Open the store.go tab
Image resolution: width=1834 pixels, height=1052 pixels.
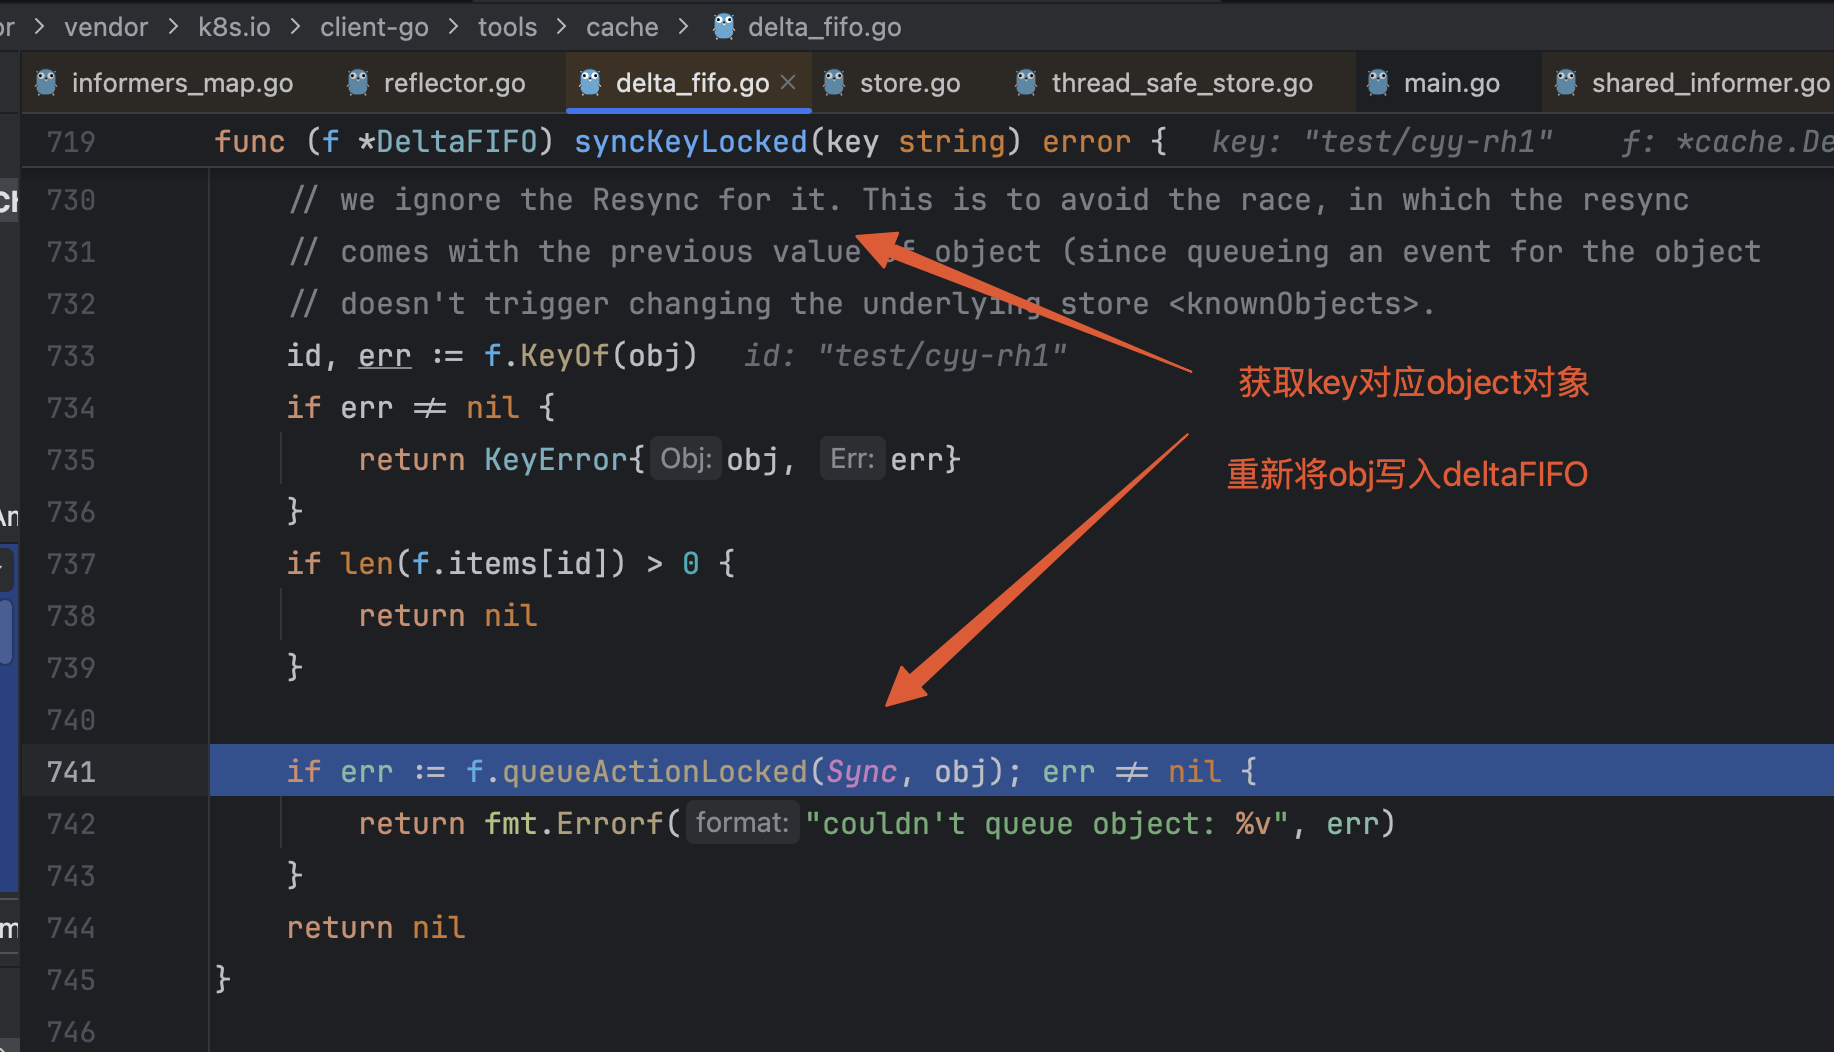click(892, 83)
